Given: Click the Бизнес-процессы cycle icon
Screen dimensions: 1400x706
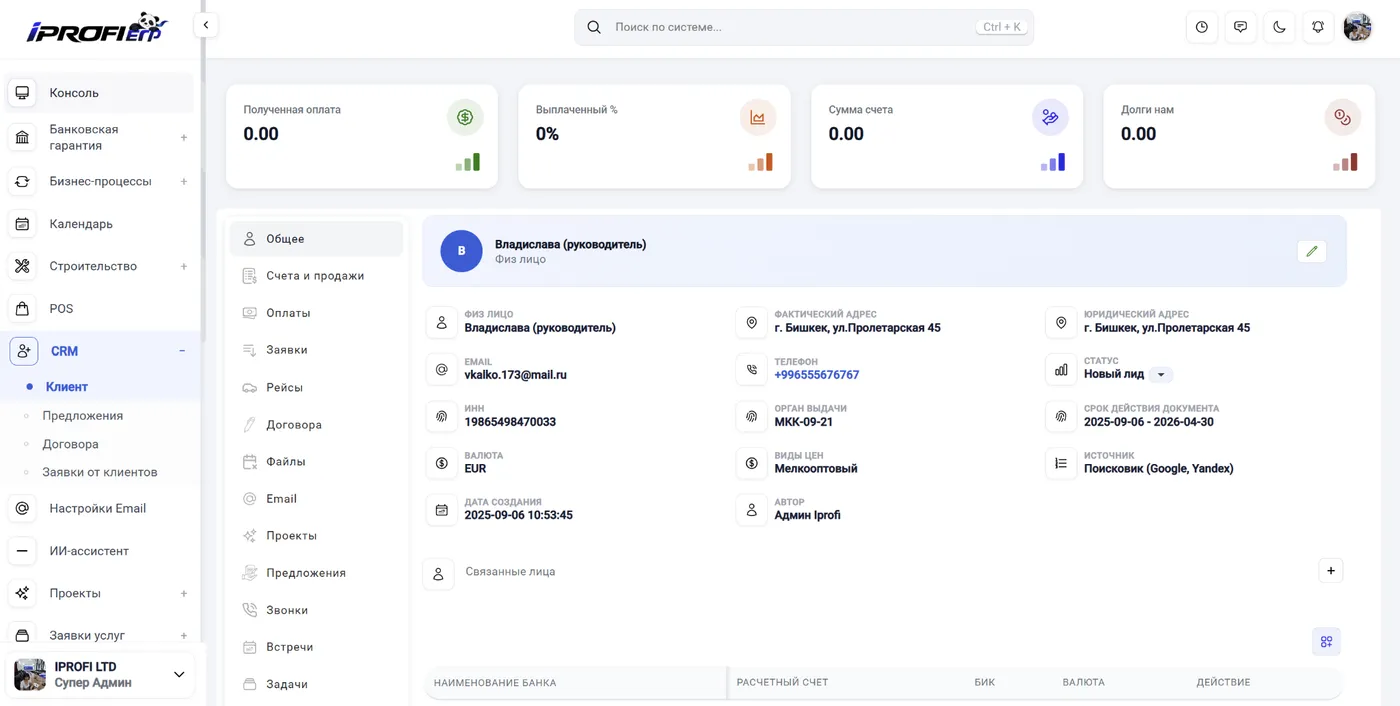Looking at the screenshot, I should click(x=22, y=182).
